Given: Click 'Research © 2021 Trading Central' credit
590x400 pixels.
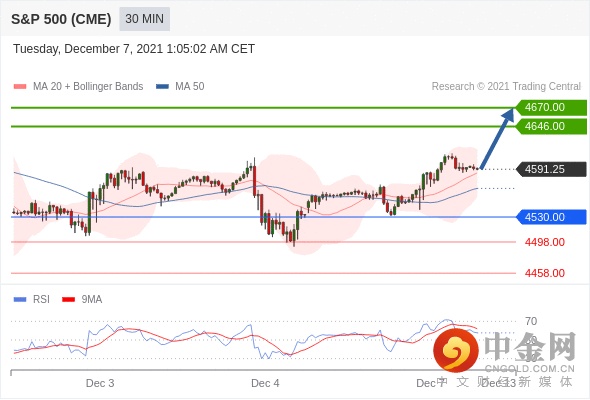Looking at the screenshot, I should click(x=506, y=87).
